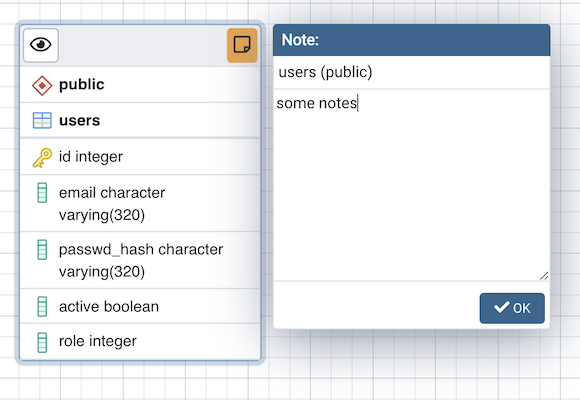
Task: Click the blue table icon beside users
Action: [42, 121]
